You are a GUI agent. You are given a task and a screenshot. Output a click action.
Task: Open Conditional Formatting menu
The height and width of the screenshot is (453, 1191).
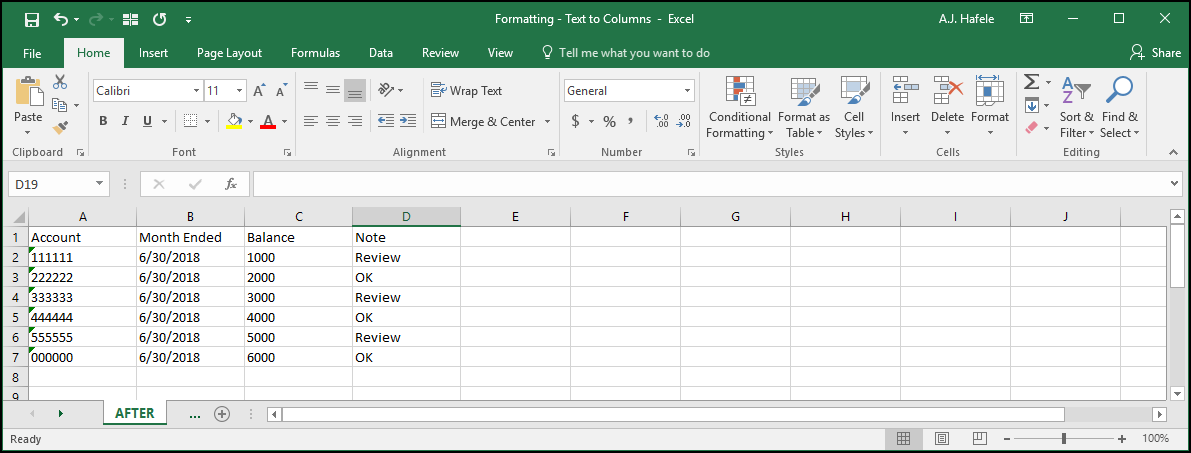pyautogui.click(x=740, y=107)
